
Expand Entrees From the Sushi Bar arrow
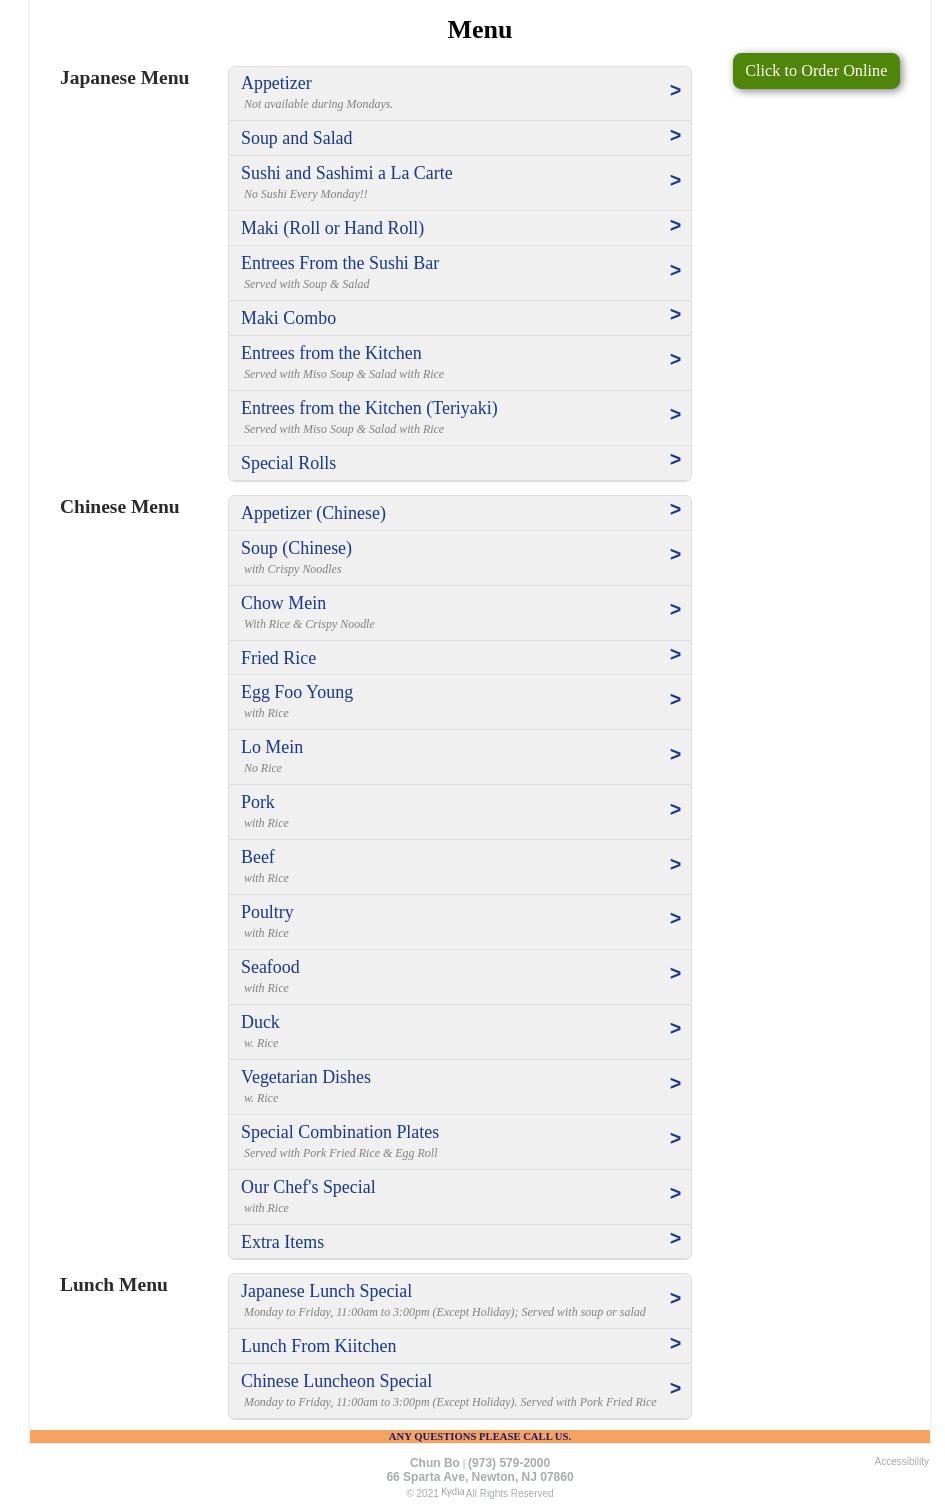point(675,271)
